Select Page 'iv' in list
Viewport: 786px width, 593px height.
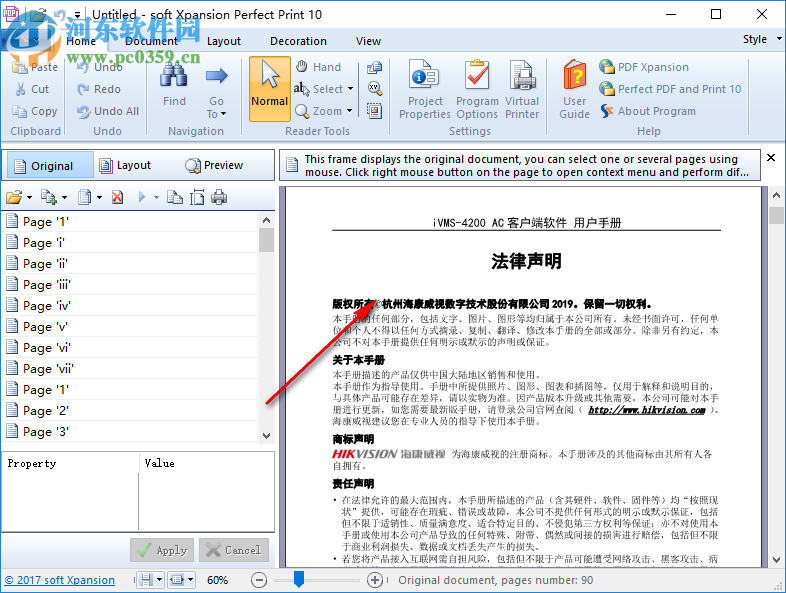click(x=131, y=306)
